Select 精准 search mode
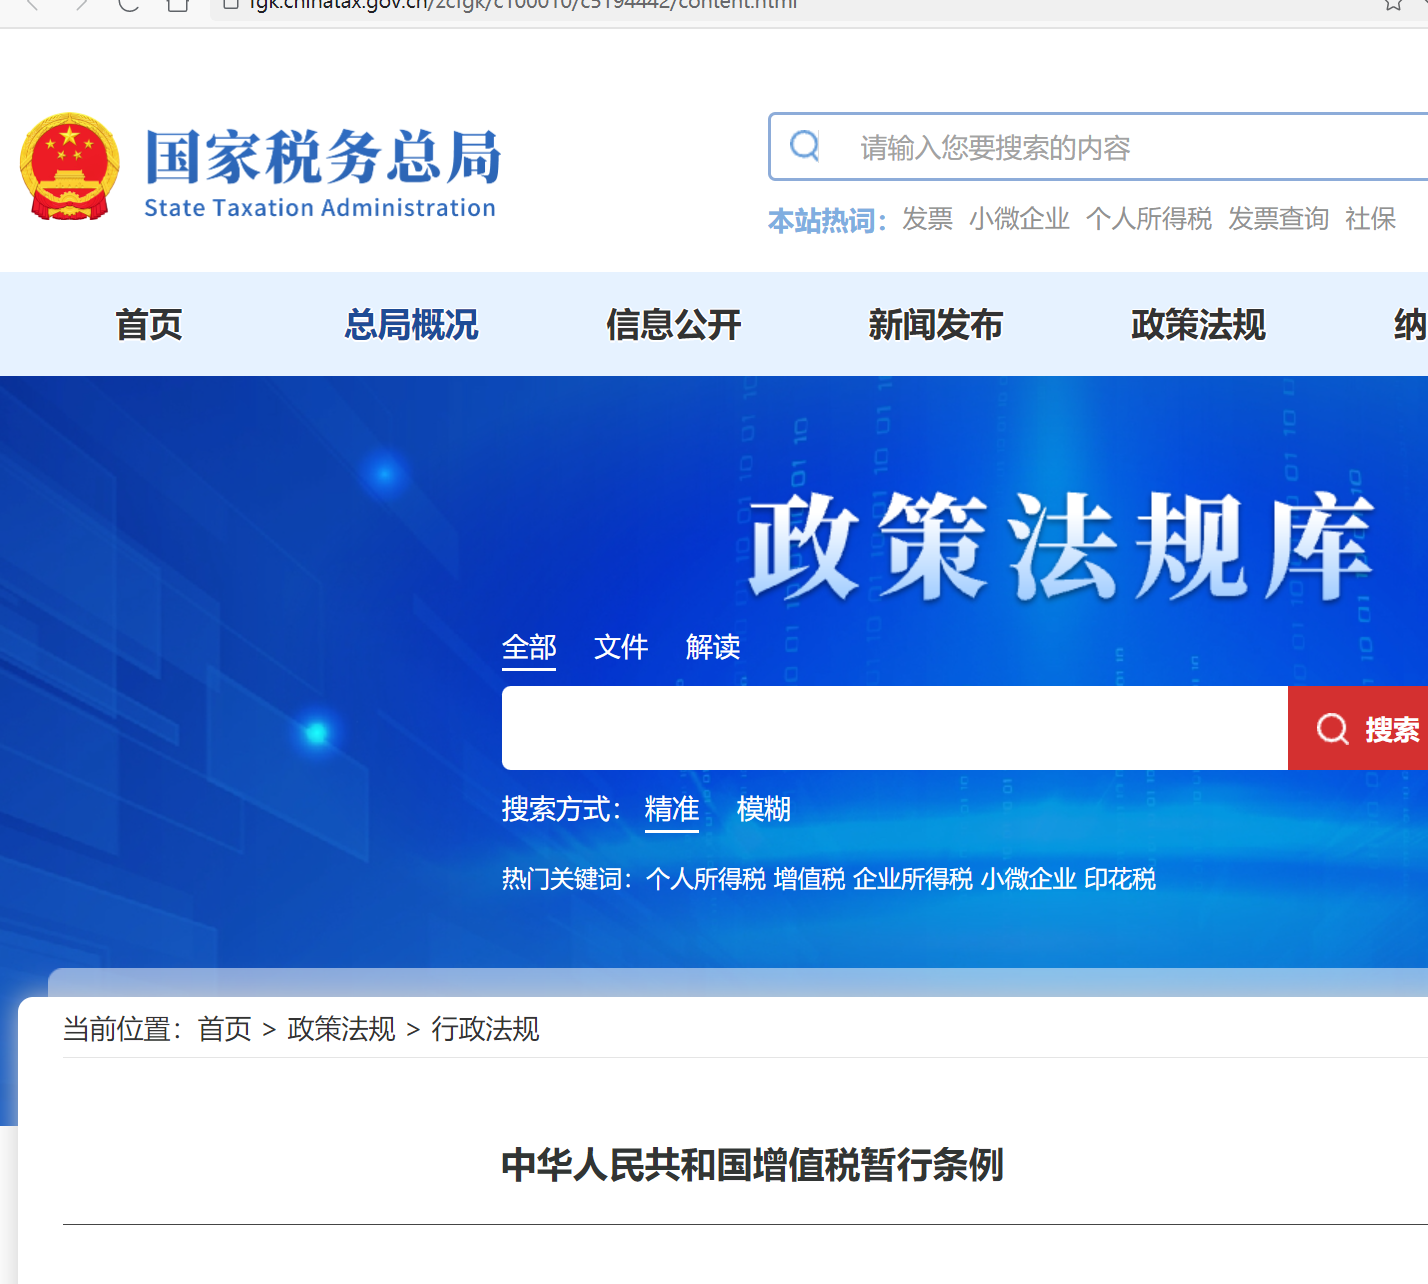Image resolution: width=1428 pixels, height=1284 pixels. [x=671, y=810]
